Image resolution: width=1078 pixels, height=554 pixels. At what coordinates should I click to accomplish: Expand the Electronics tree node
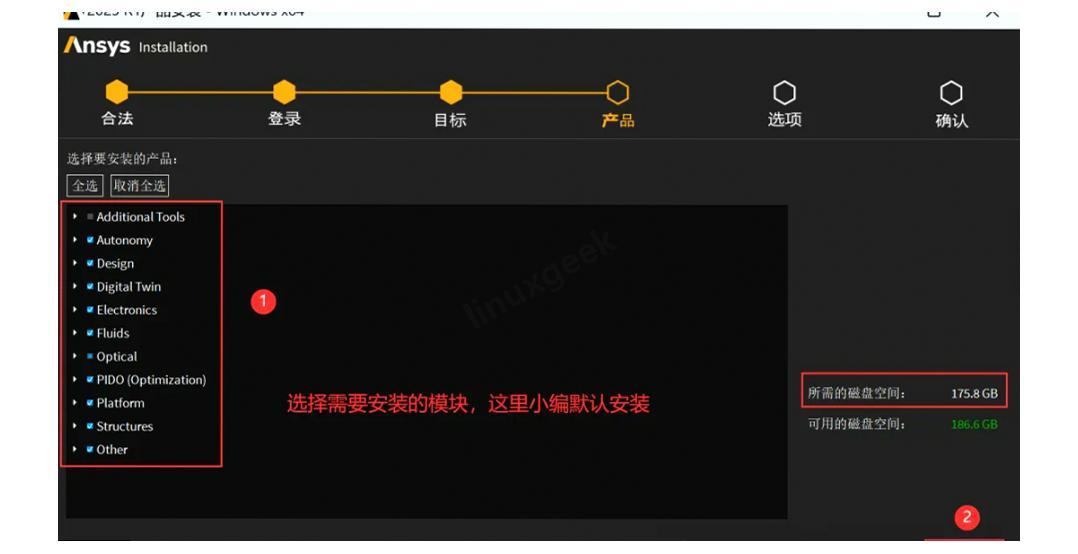click(75, 310)
